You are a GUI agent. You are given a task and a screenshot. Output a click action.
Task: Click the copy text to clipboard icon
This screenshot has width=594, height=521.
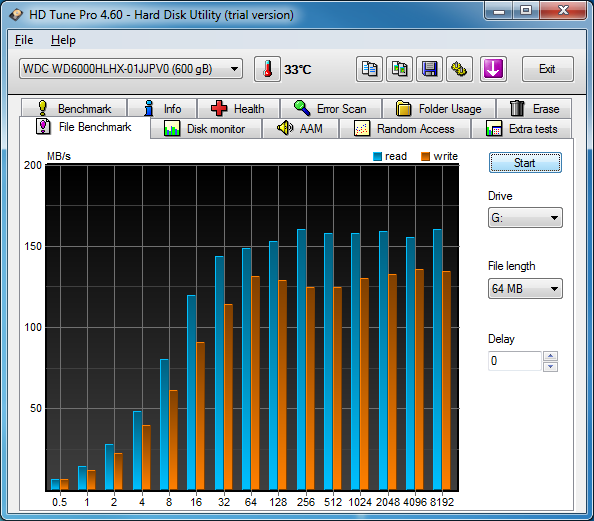[369, 69]
